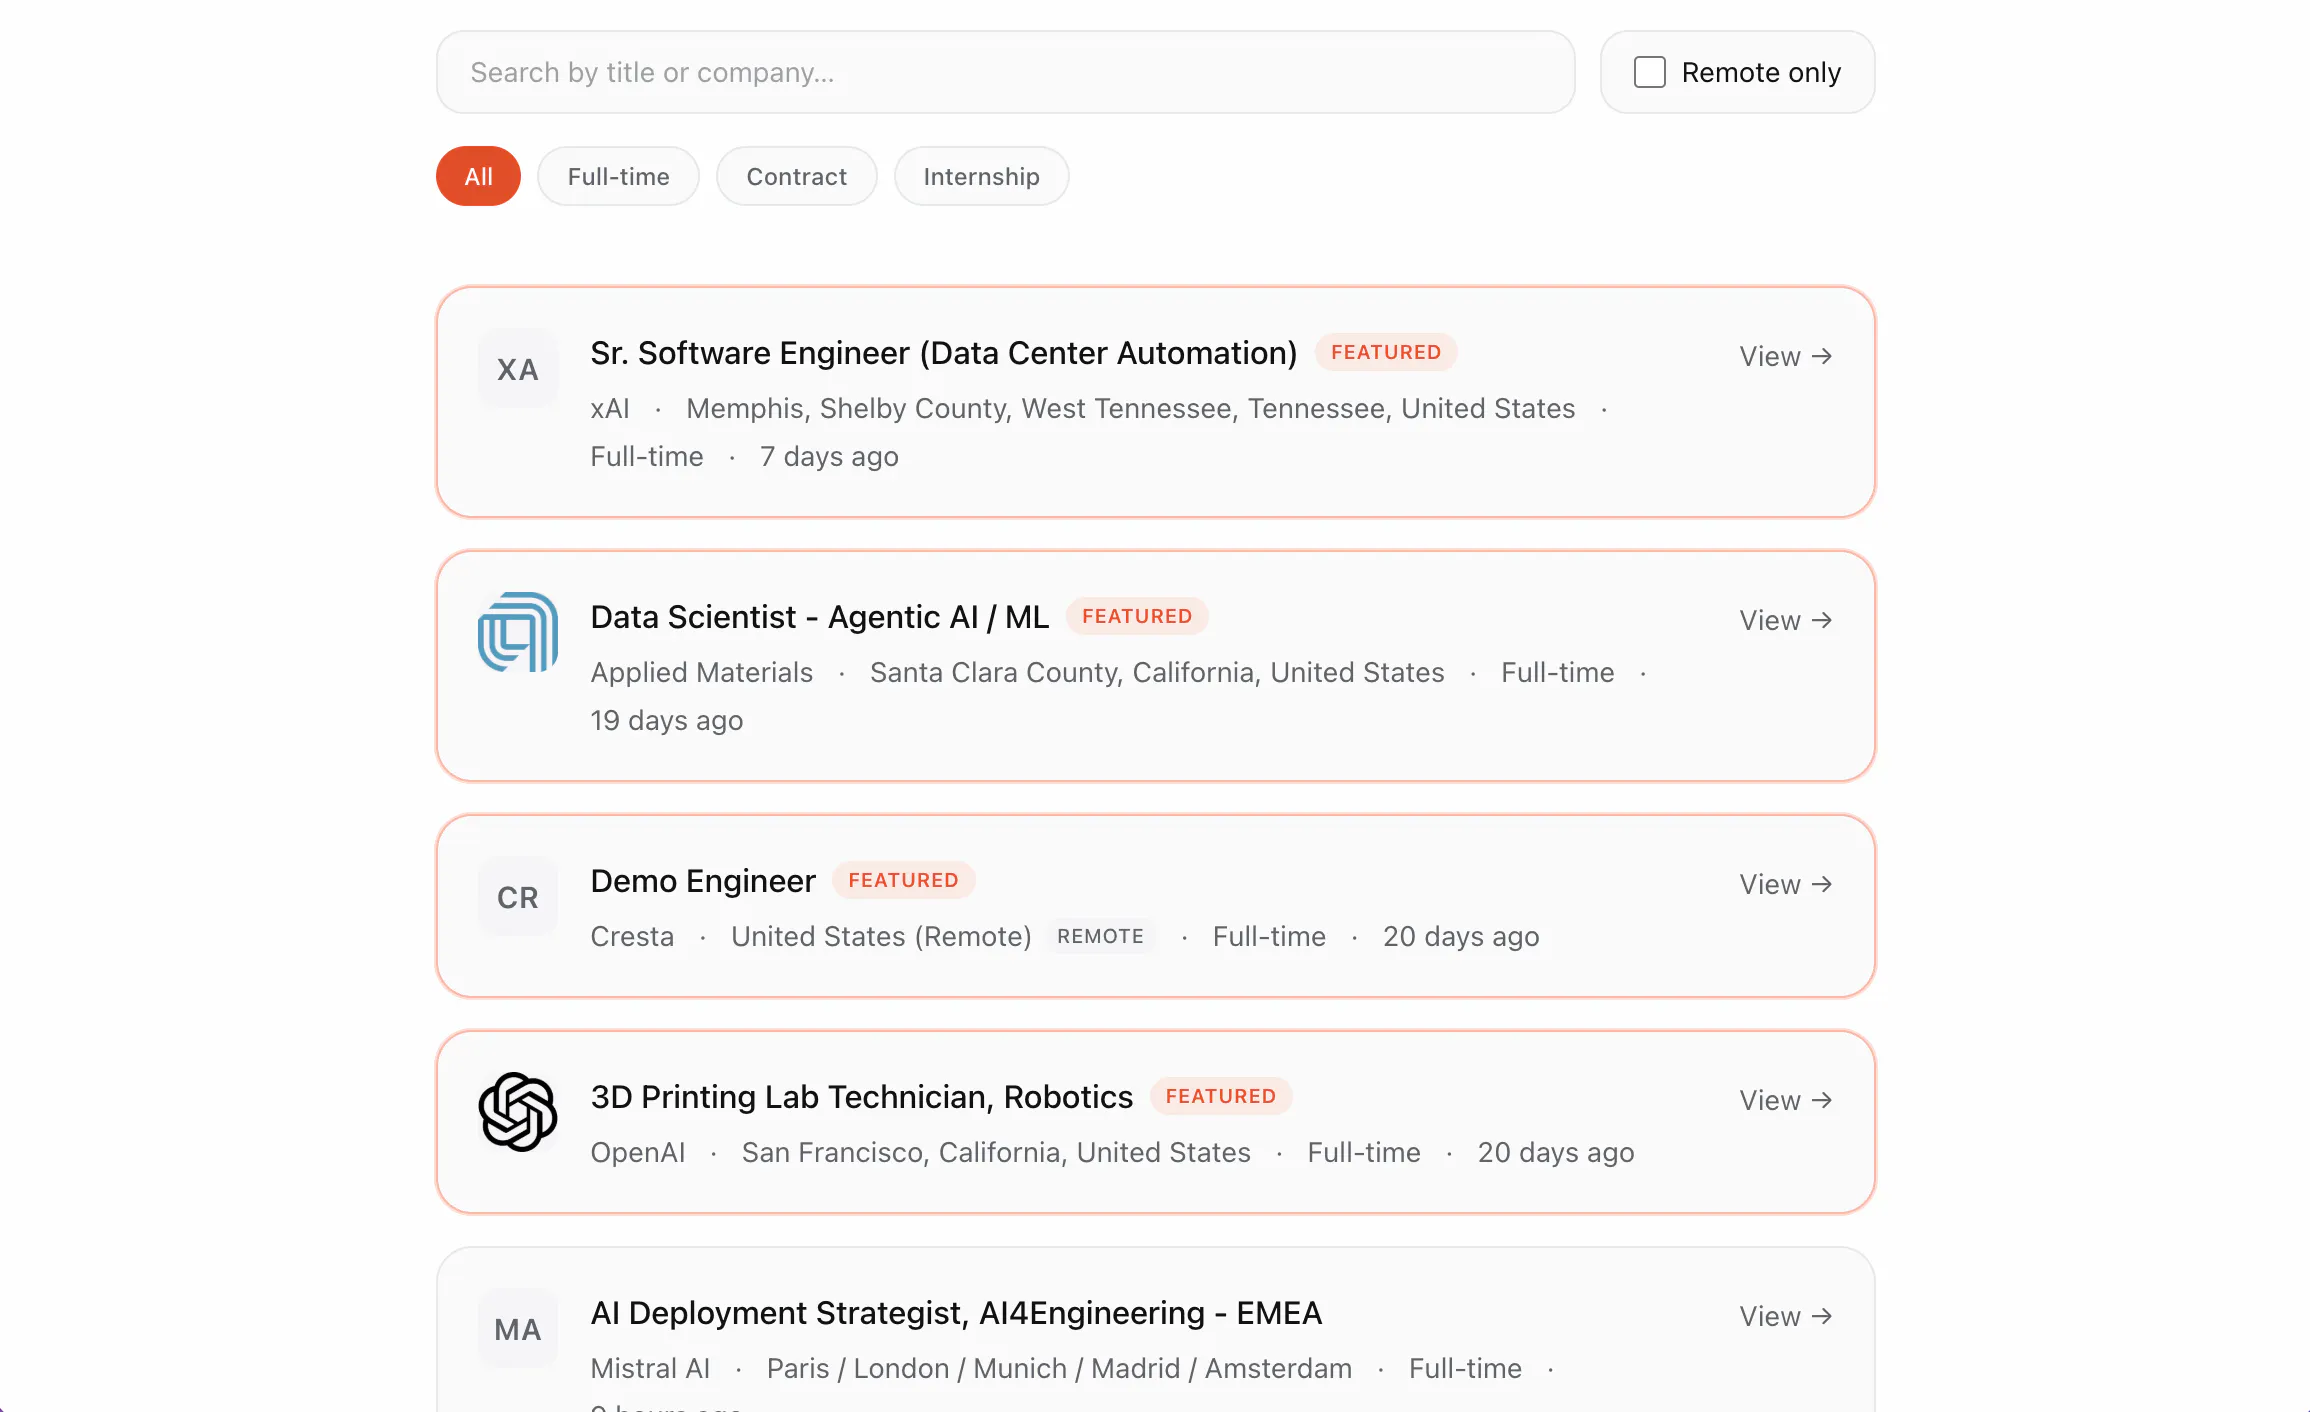
Task: View the Data Scientist Agentic AI job
Action: [x=1786, y=620]
